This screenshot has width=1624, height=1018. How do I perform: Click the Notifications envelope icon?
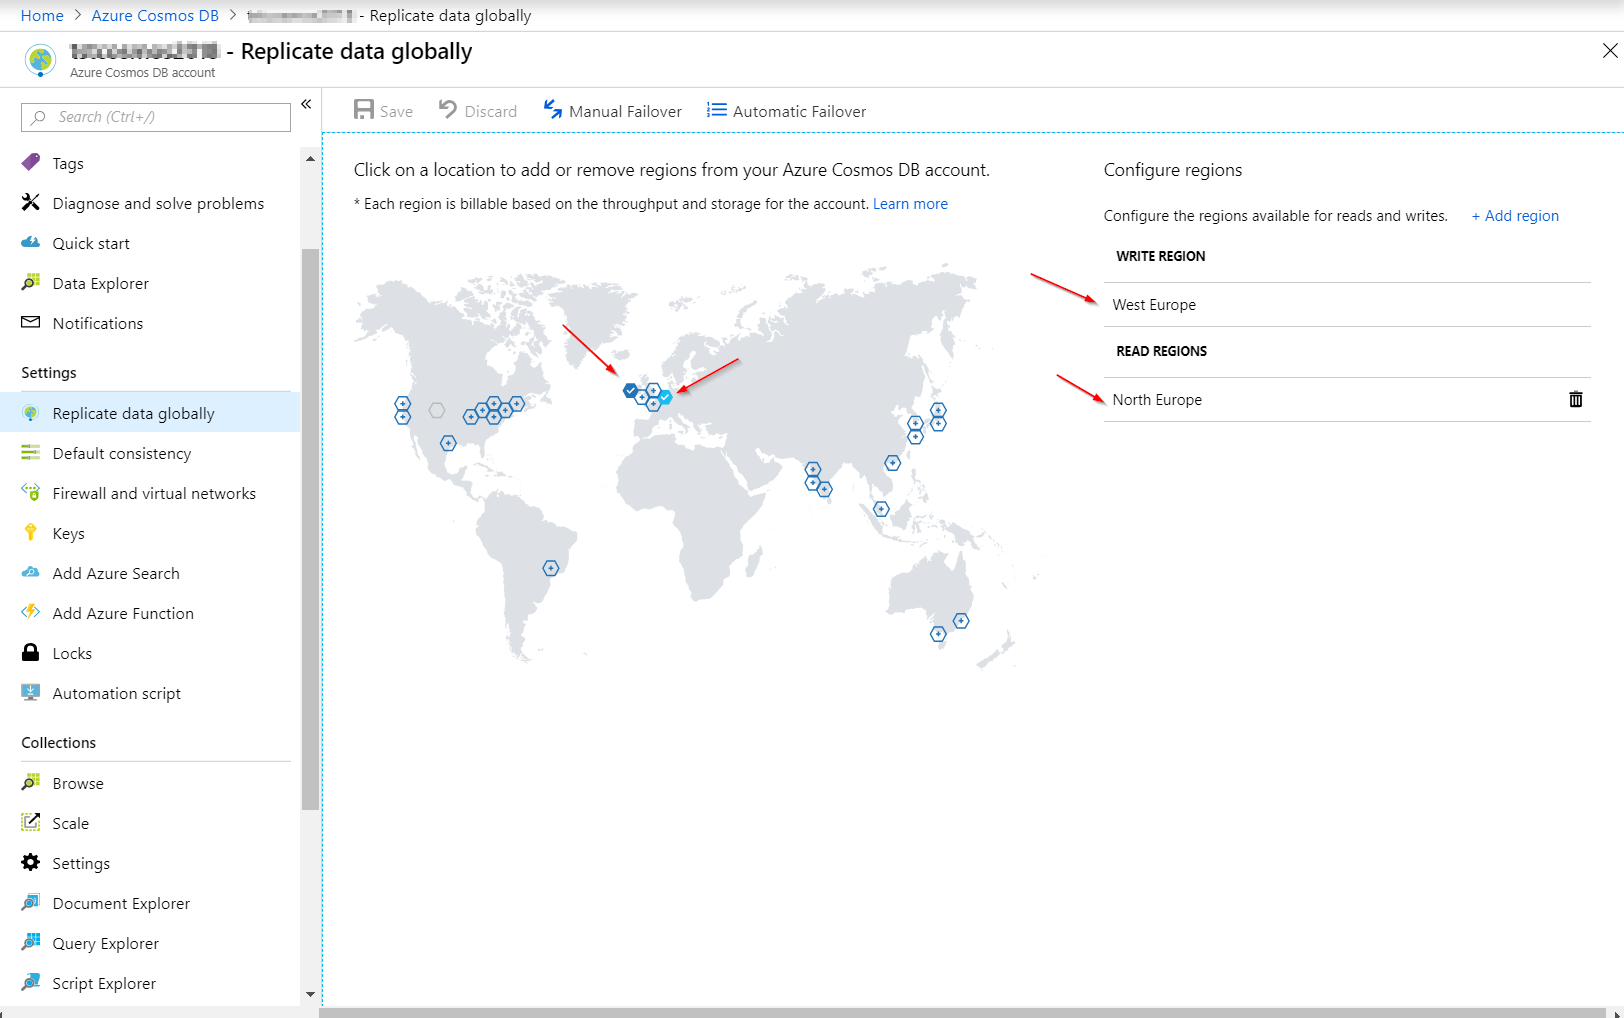[31, 322]
